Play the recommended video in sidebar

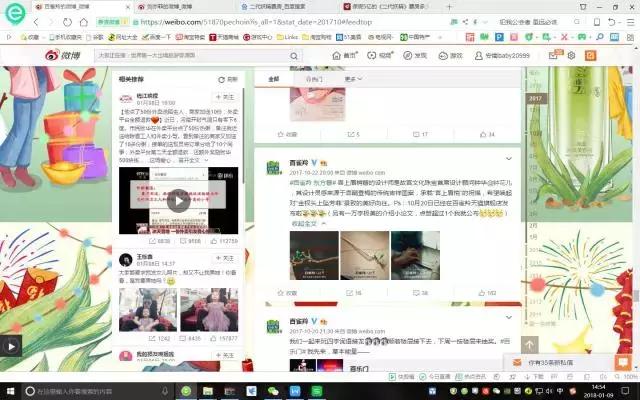click(x=179, y=201)
